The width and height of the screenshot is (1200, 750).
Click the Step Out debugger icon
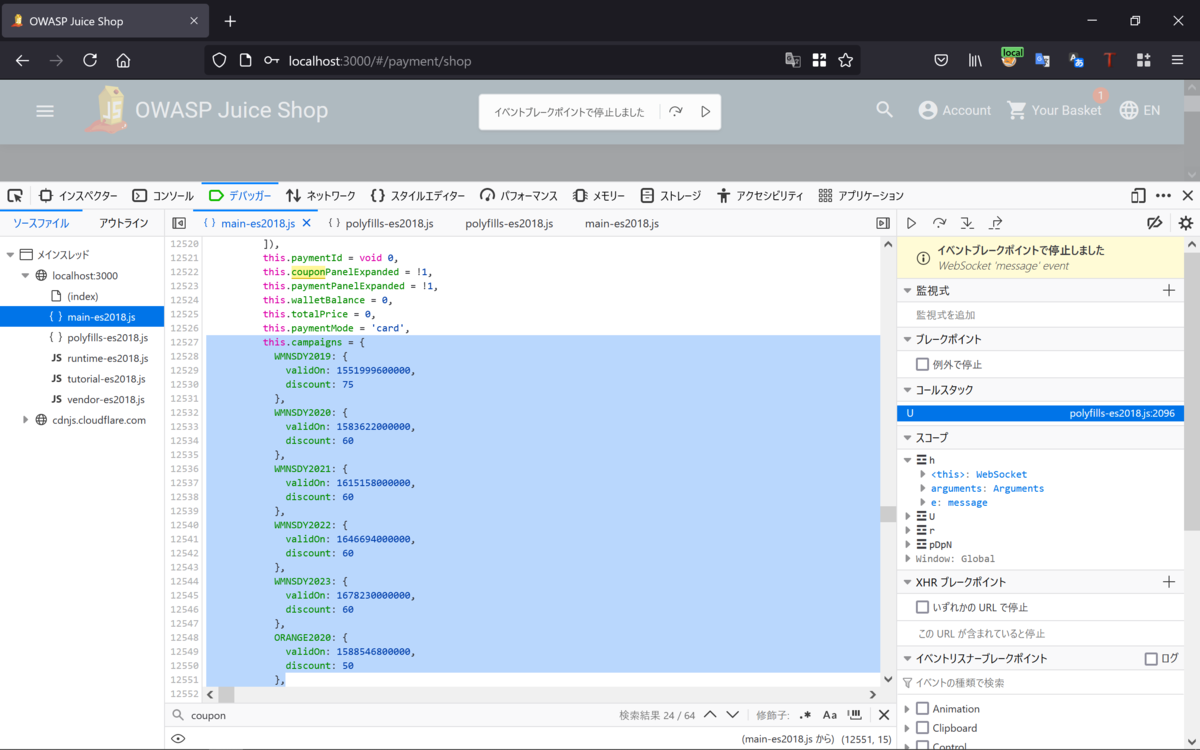pyautogui.click(x=996, y=223)
